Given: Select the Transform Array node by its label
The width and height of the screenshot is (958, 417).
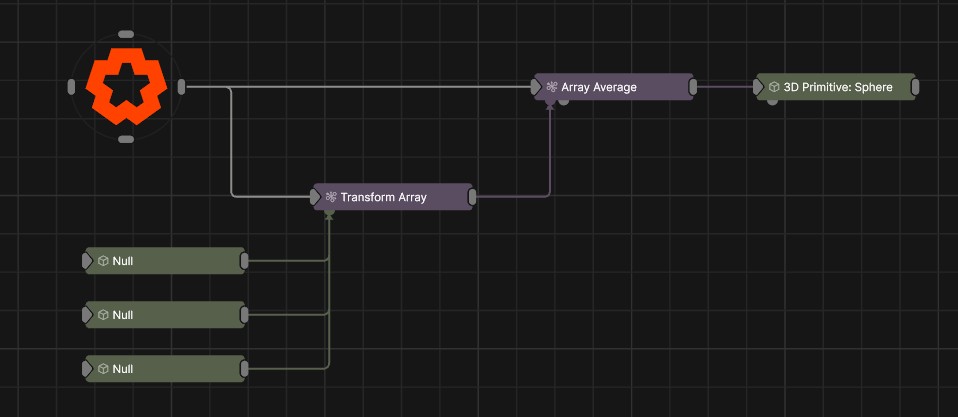Looking at the screenshot, I should [x=383, y=197].
